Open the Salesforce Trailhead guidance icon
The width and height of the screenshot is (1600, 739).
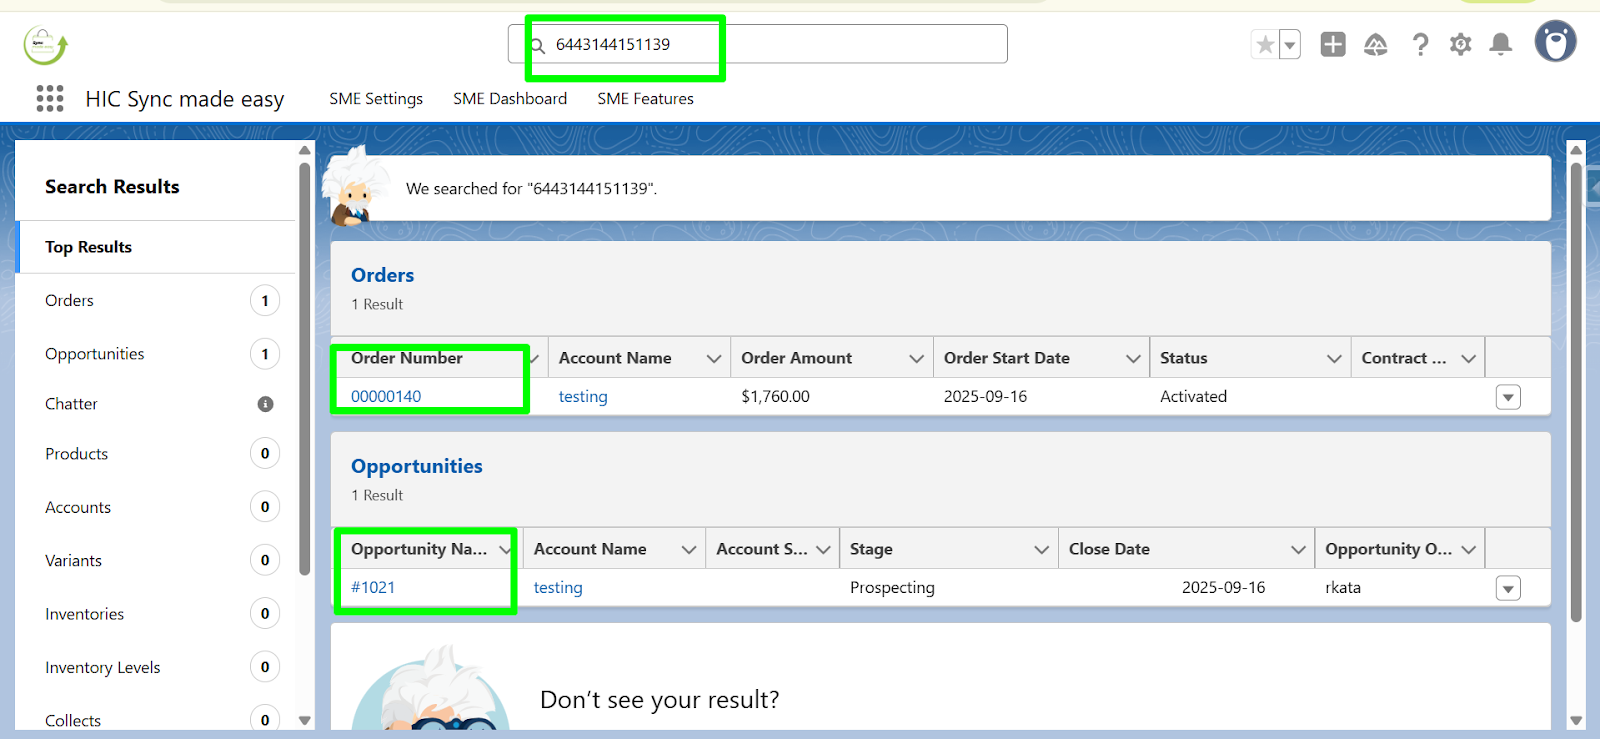pyautogui.click(x=1376, y=44)
